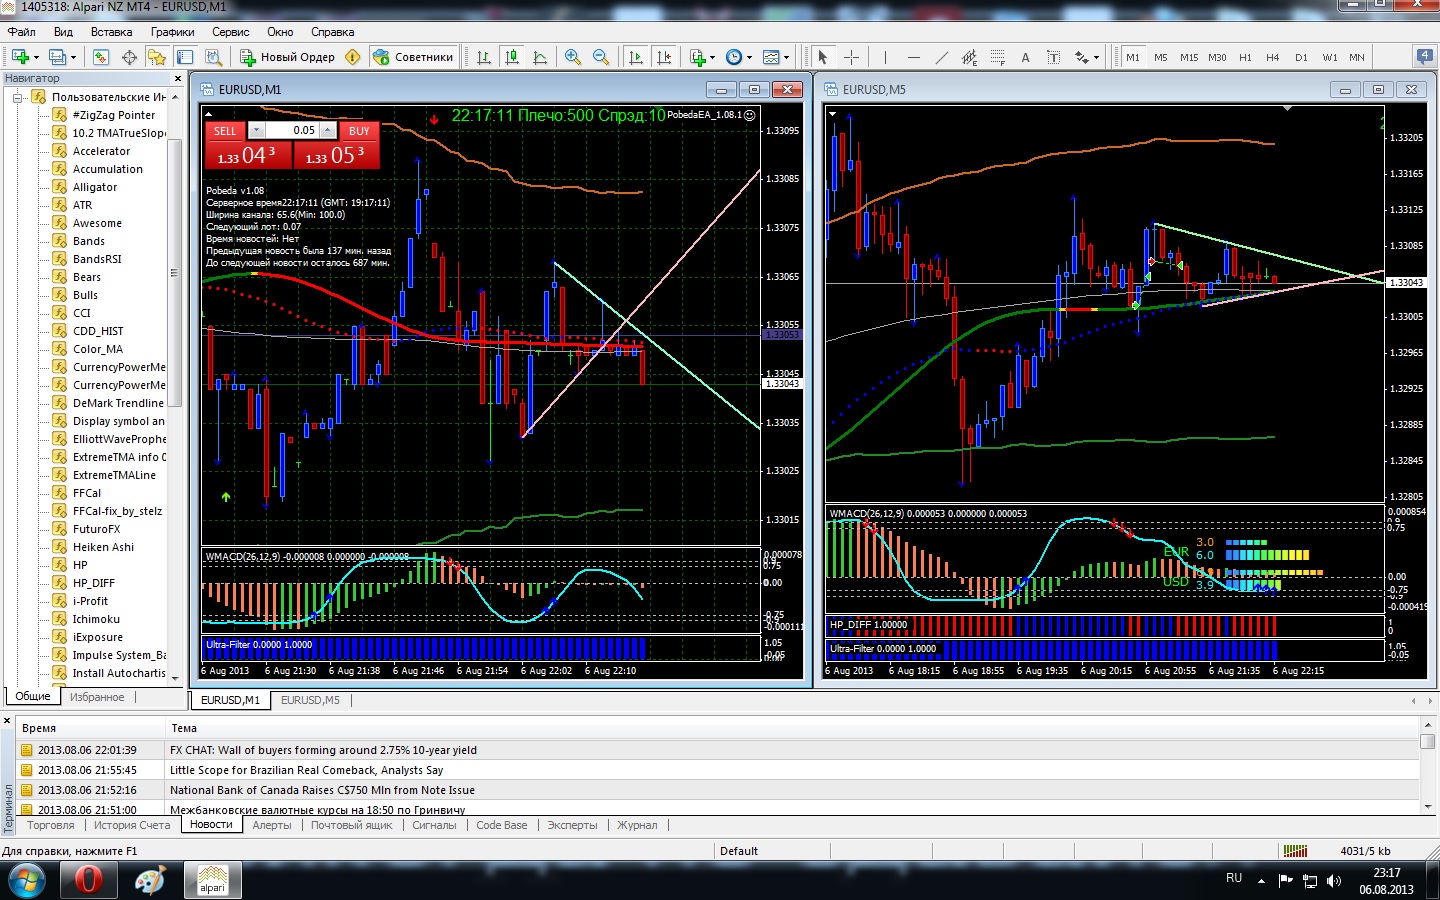Open Opera browser from the taskbar
The height and width of the screenshot is (900, 1440).
click(x=88, y=881)
